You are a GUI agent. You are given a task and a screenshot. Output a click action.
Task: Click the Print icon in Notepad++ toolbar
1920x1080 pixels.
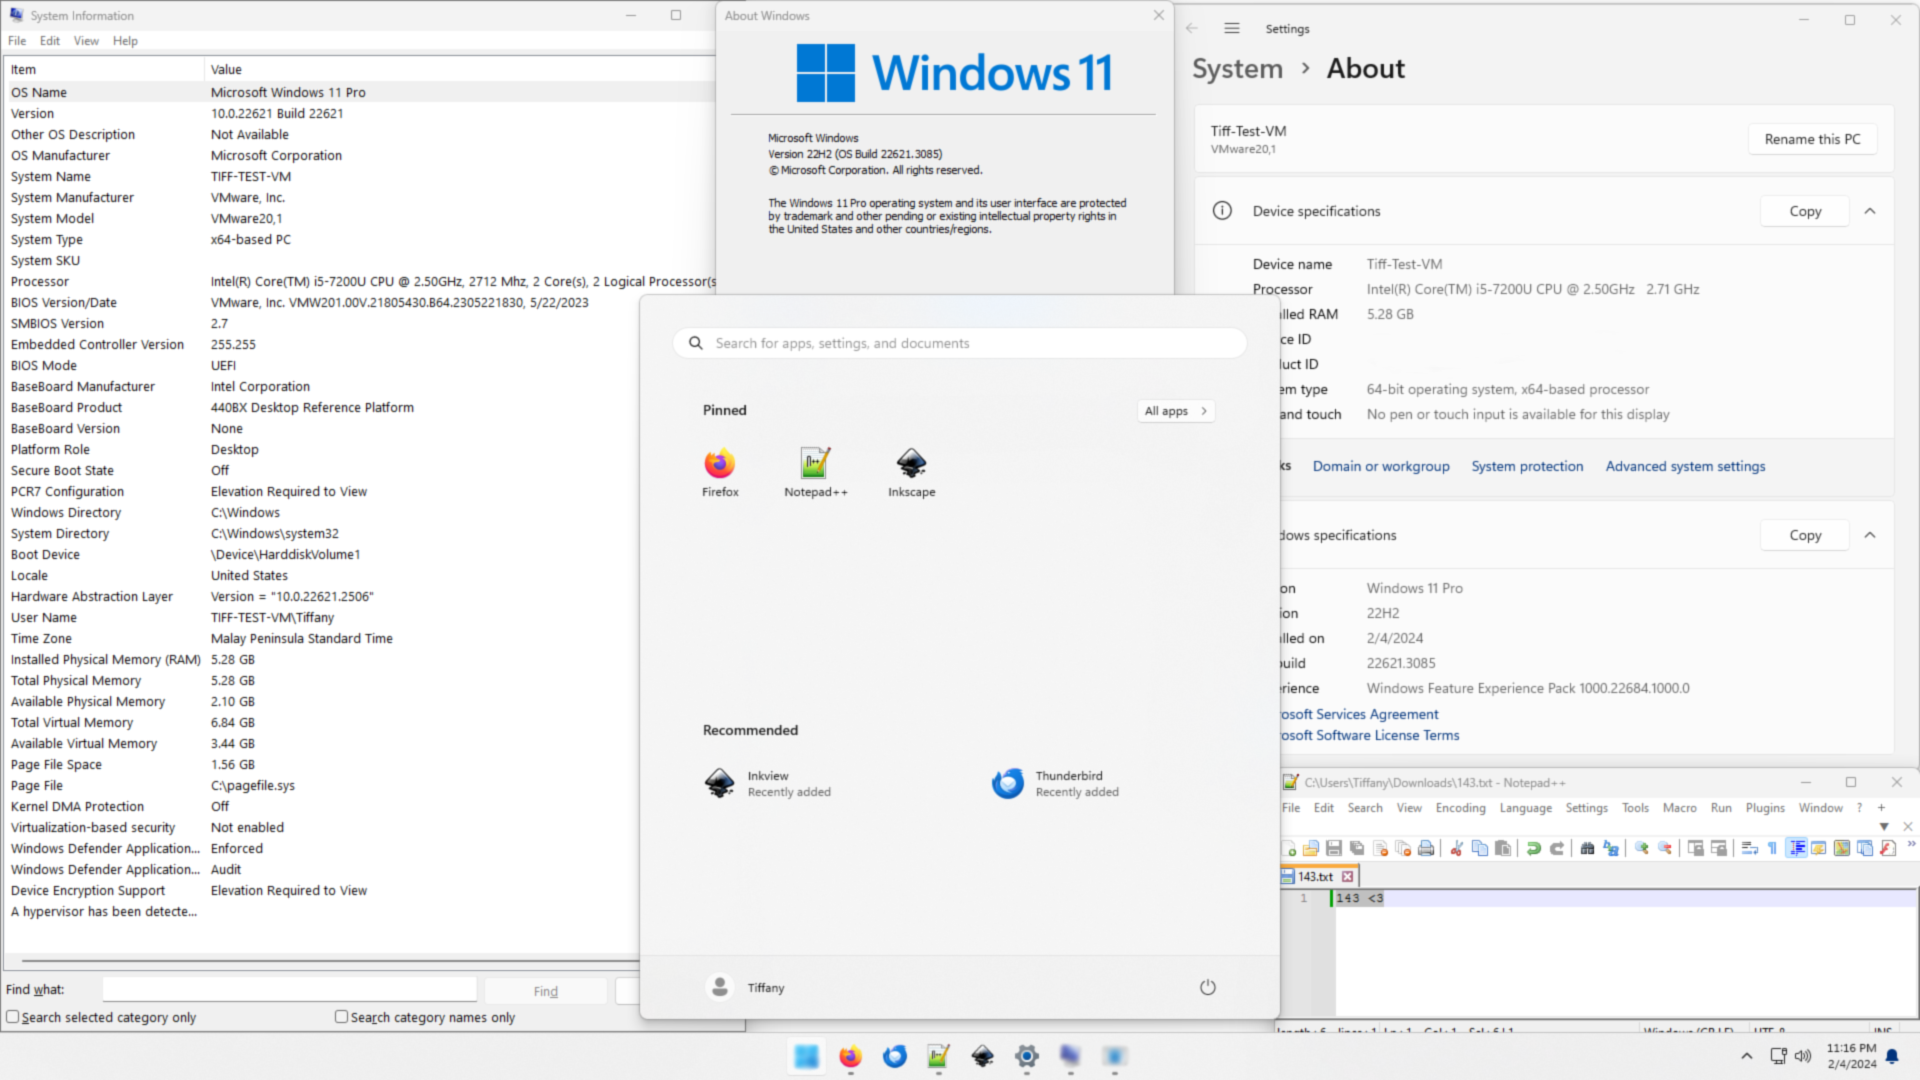(1427, 848)
